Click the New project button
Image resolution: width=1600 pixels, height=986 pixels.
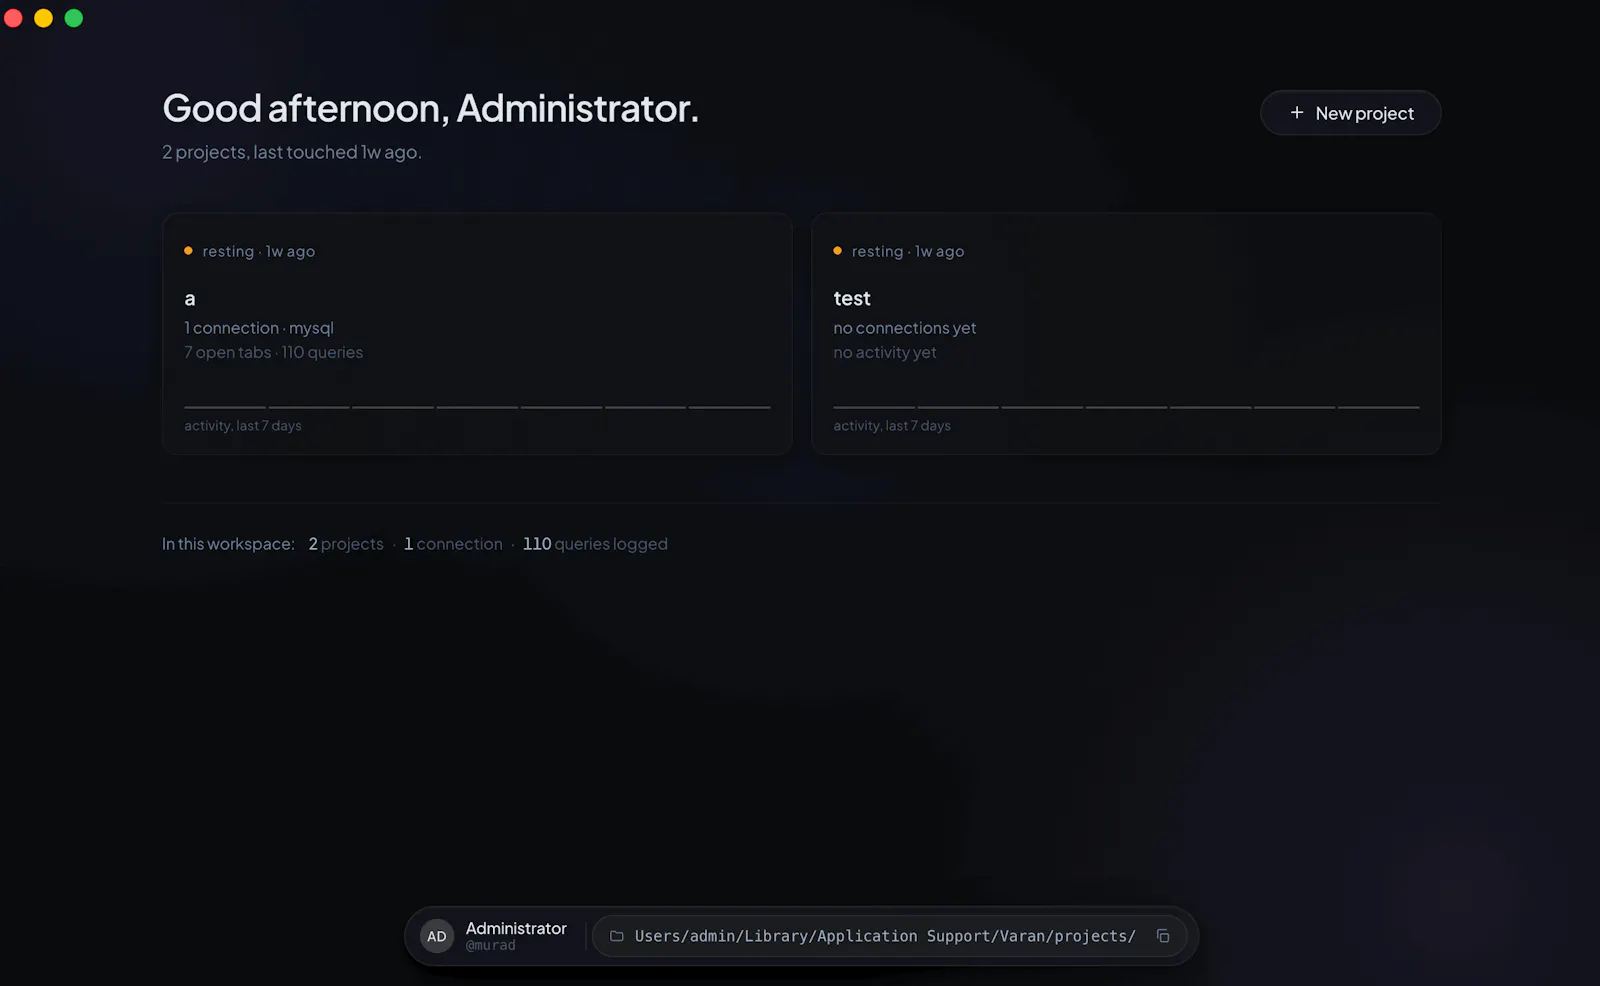point(1350,113)
